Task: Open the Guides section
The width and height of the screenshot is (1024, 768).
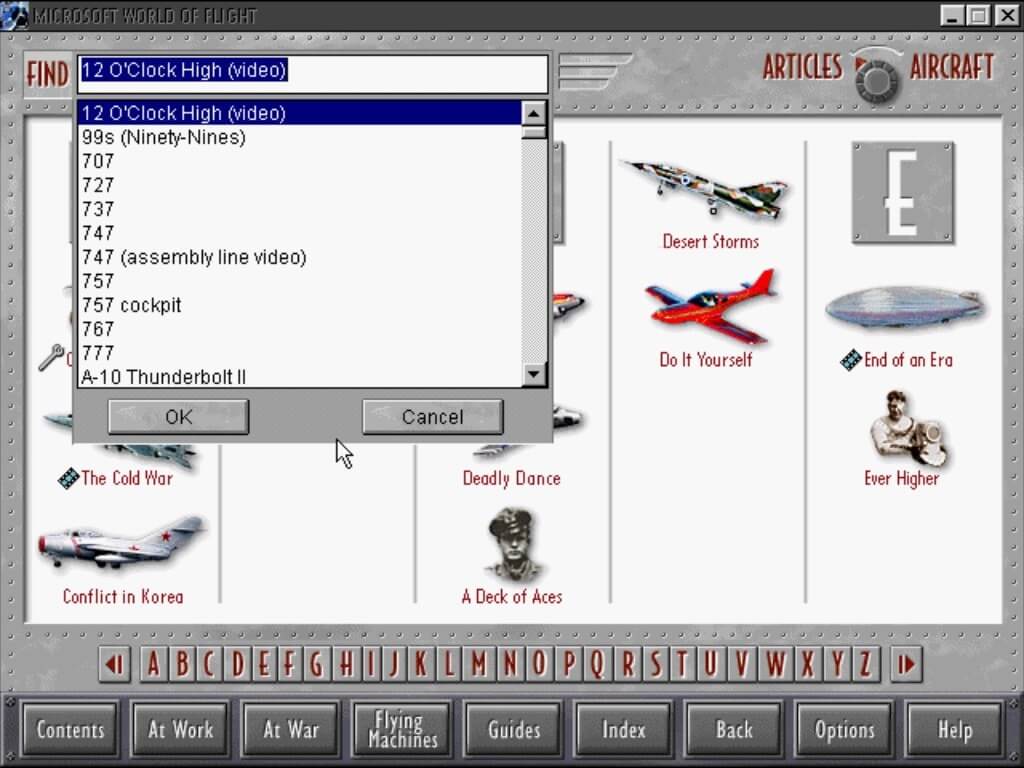Action: pos(513,729)
